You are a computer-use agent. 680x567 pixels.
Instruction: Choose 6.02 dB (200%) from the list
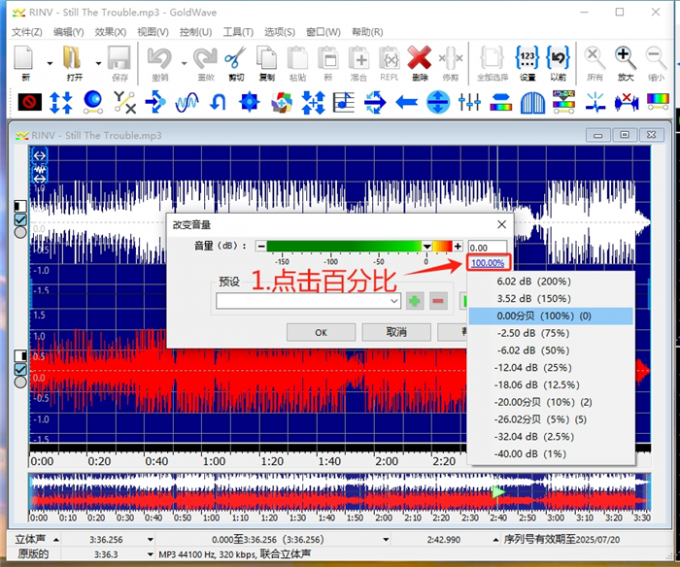click(551, 281)
